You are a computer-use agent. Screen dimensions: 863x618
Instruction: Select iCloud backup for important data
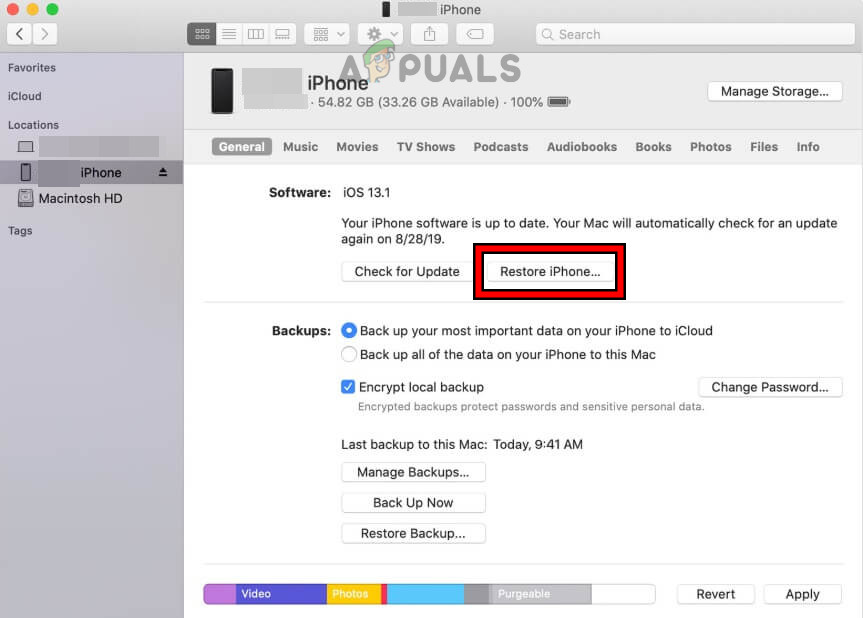coord(348,330)
